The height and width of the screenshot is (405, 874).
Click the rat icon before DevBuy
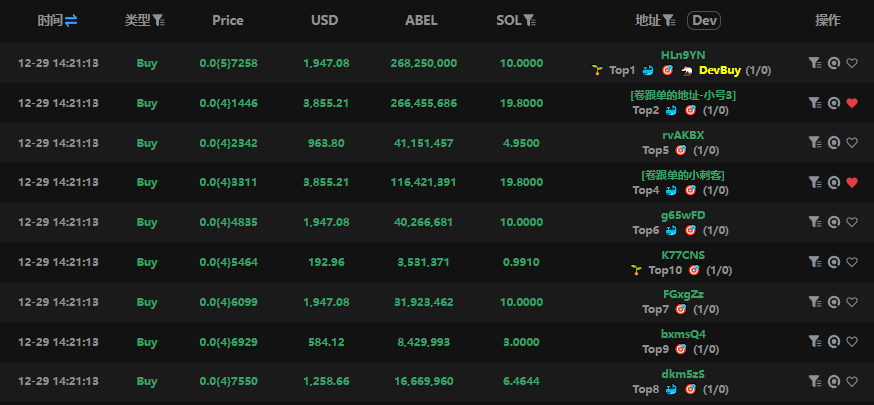tap(686, 70)
